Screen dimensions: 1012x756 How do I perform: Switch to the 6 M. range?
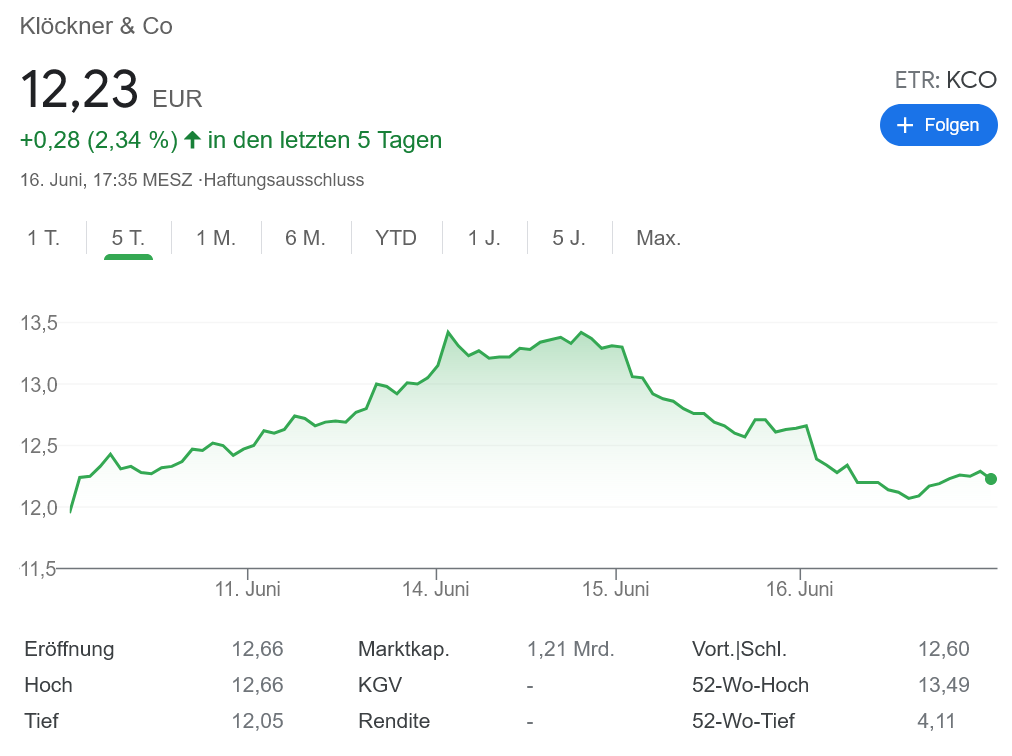tap(304, 237)
